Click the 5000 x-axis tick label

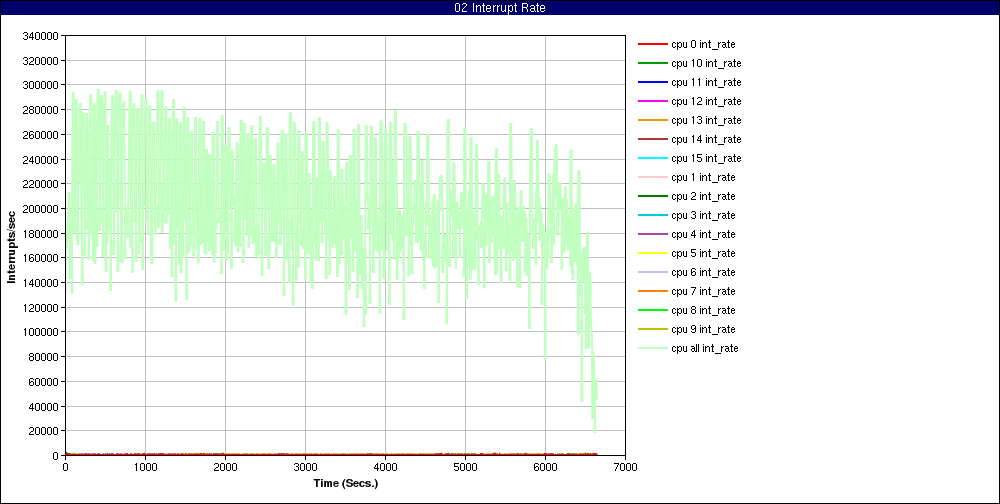[465, 466]
